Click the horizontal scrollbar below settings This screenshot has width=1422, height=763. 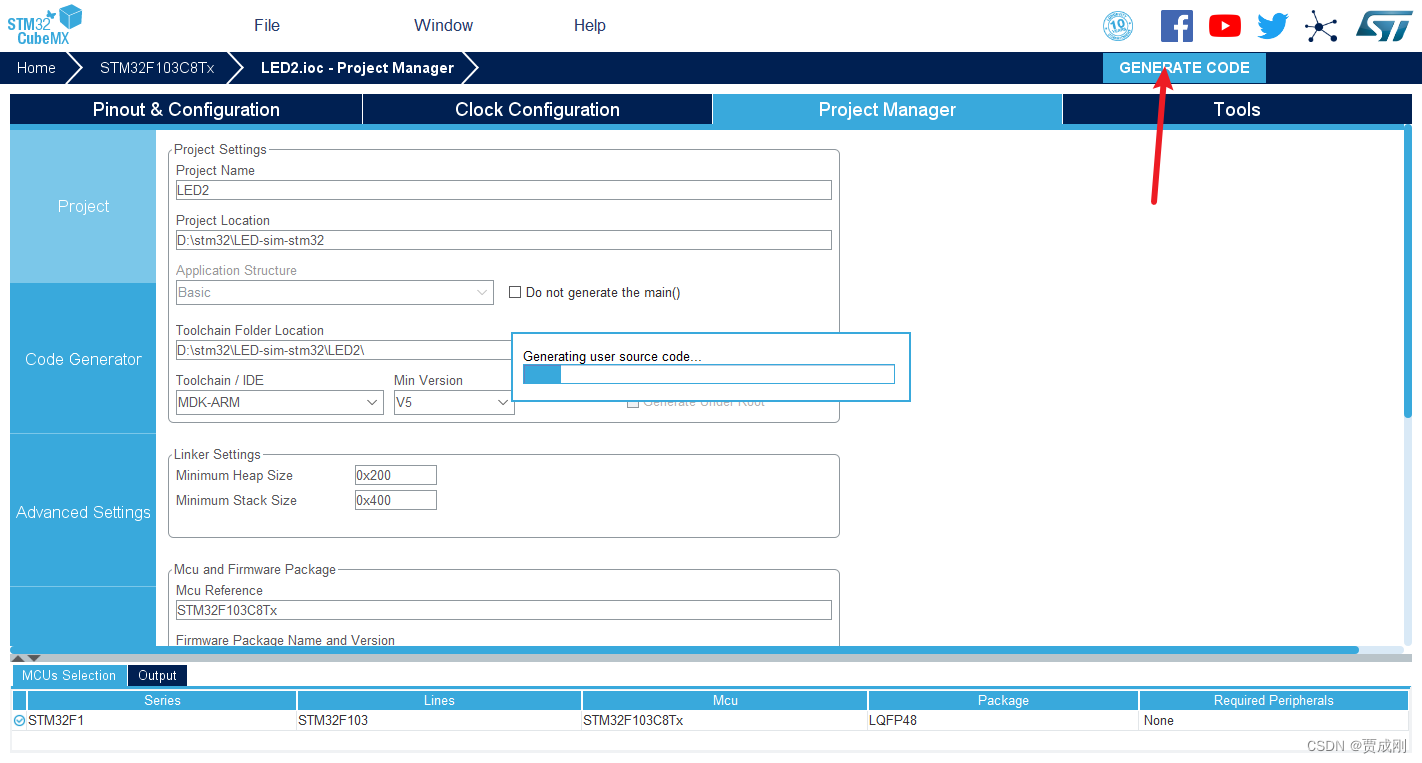pos(684,650)
